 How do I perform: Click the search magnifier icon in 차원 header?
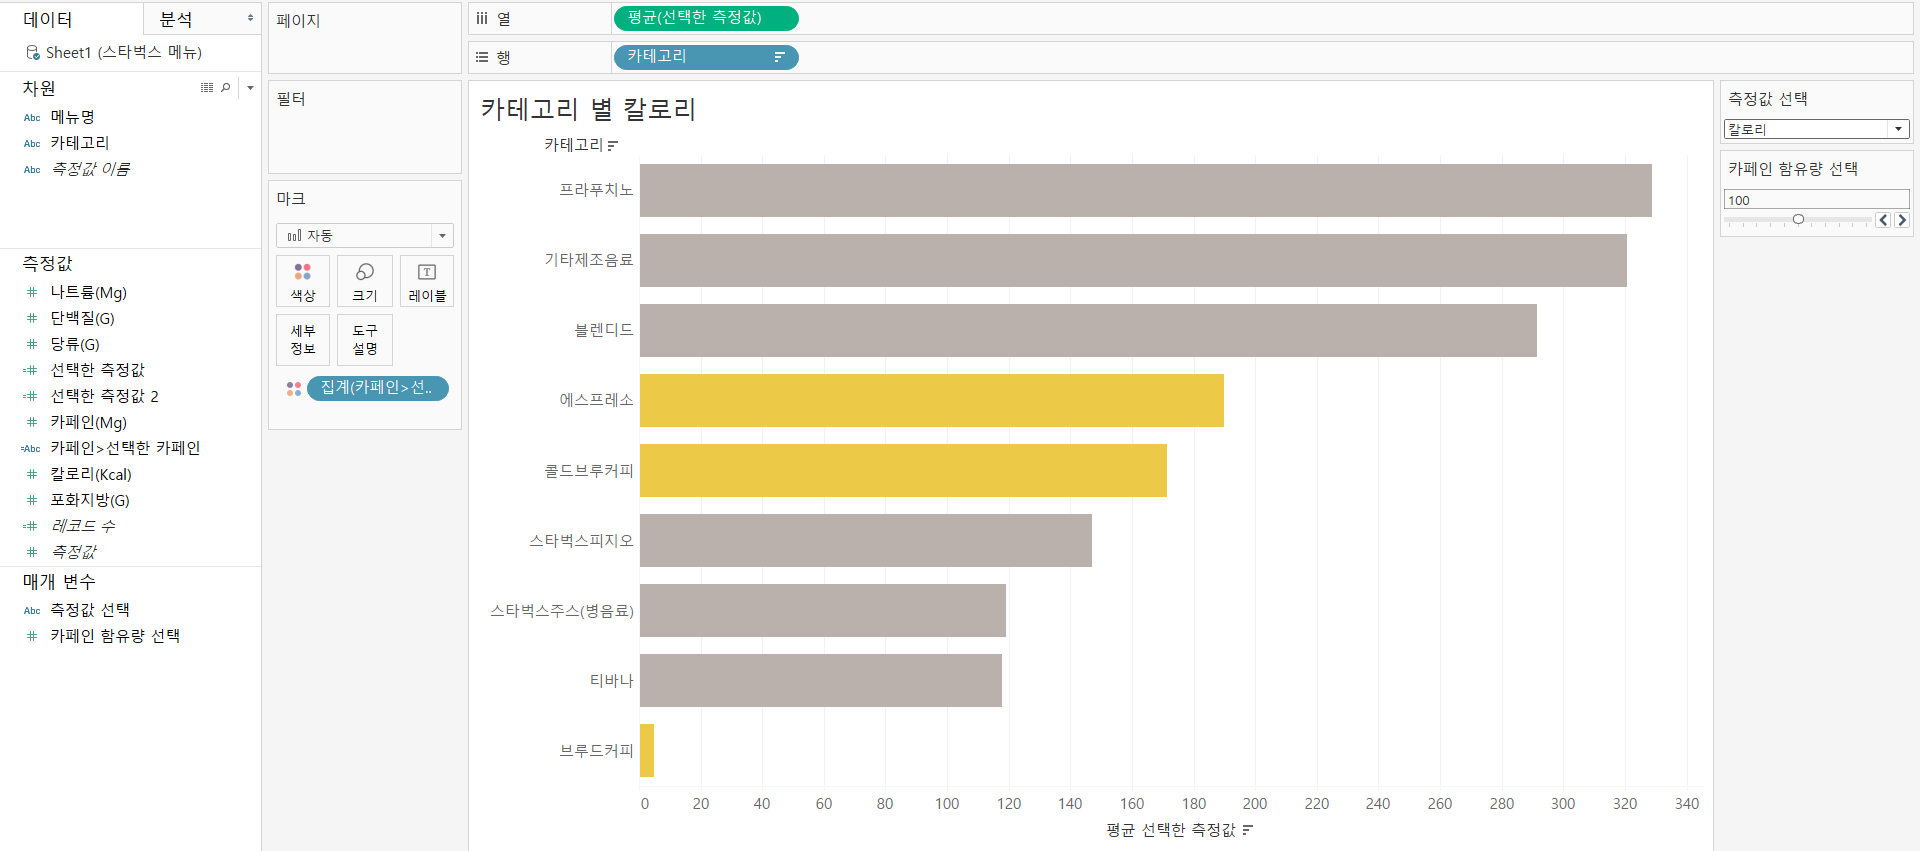[226, 88]
